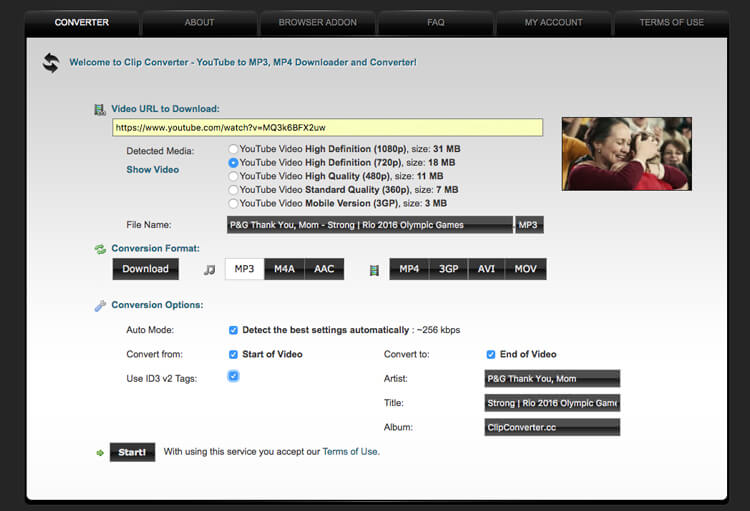Open the Terms of Use link
Viewport: 750px width, 511px height.
coord(350,452)
